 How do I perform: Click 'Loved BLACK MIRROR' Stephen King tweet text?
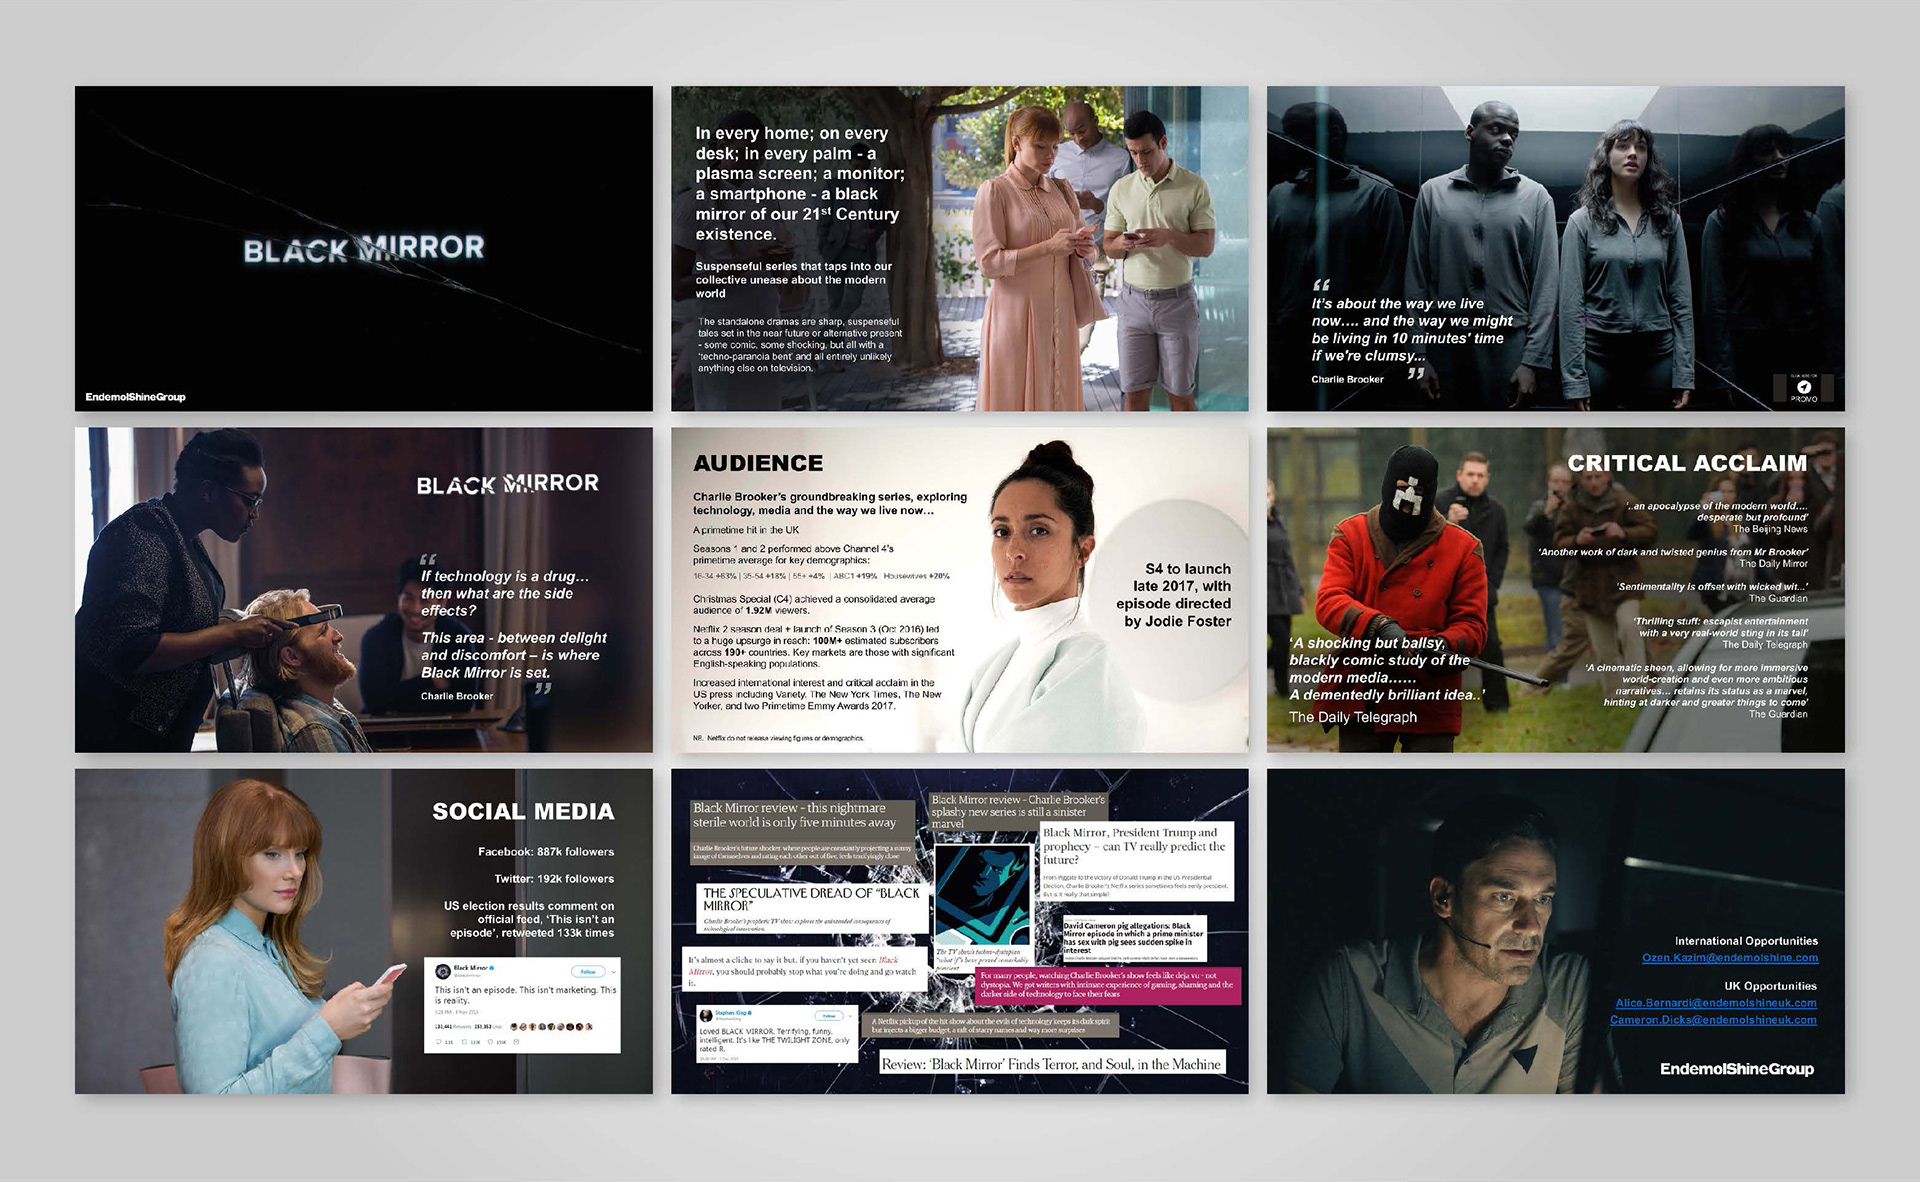point(775,1040)
